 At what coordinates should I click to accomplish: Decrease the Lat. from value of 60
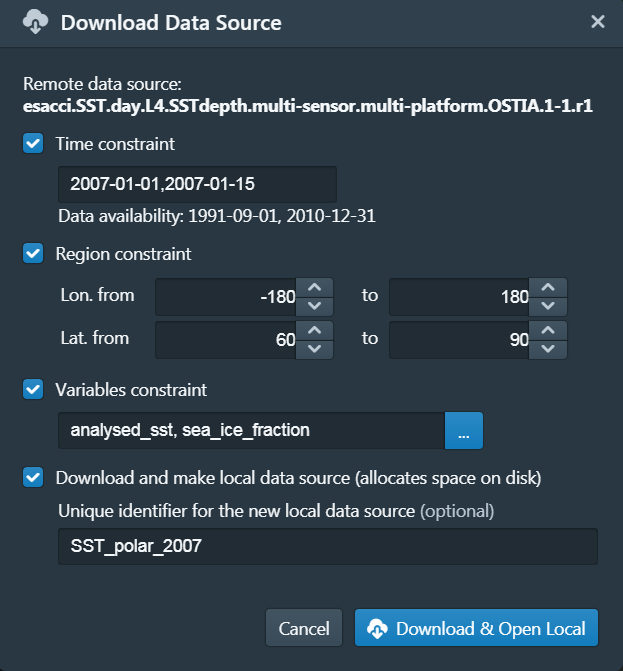[x=314, y=350]
